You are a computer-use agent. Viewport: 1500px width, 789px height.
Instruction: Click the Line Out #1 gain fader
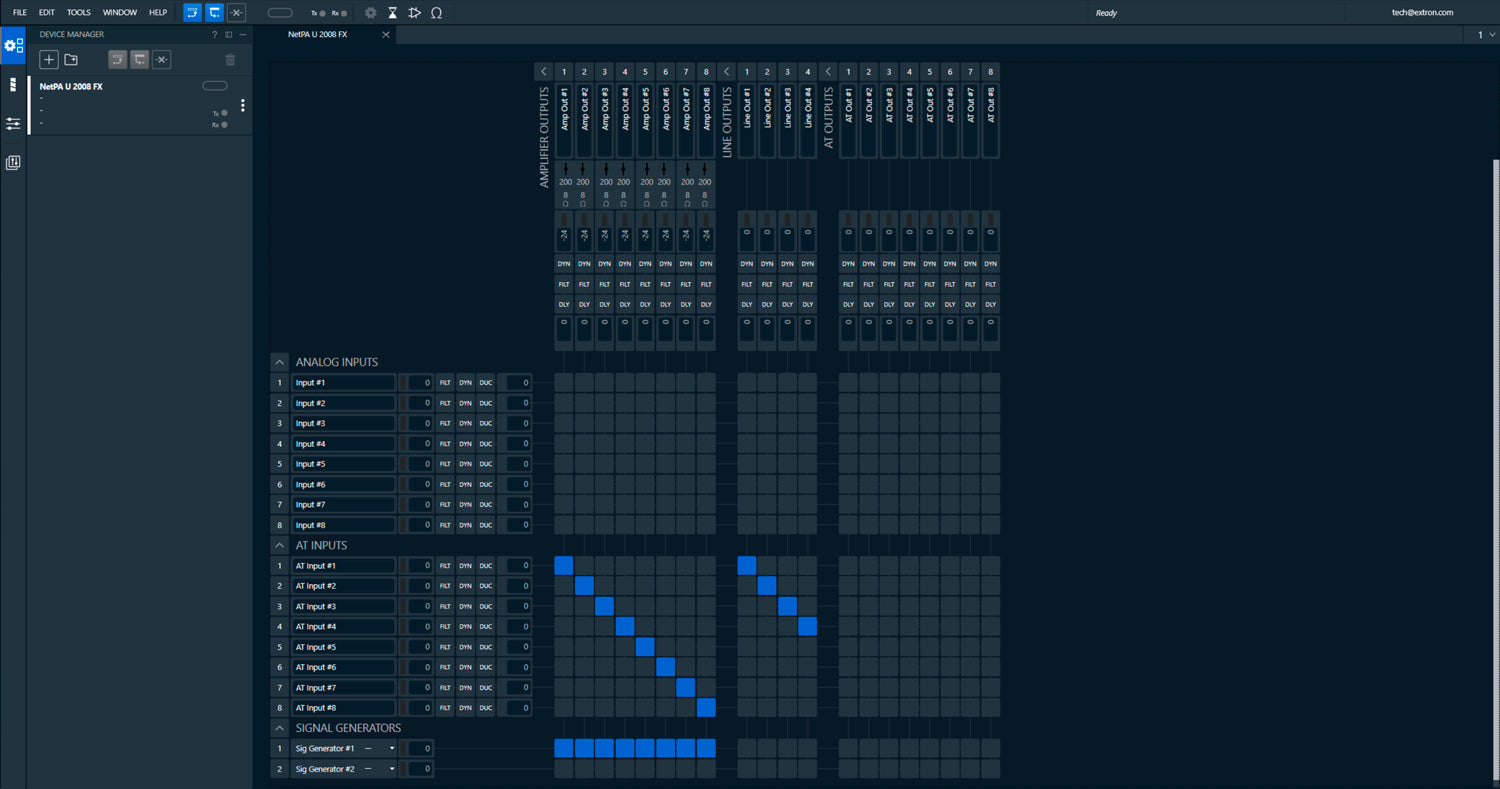coord(747,231)
